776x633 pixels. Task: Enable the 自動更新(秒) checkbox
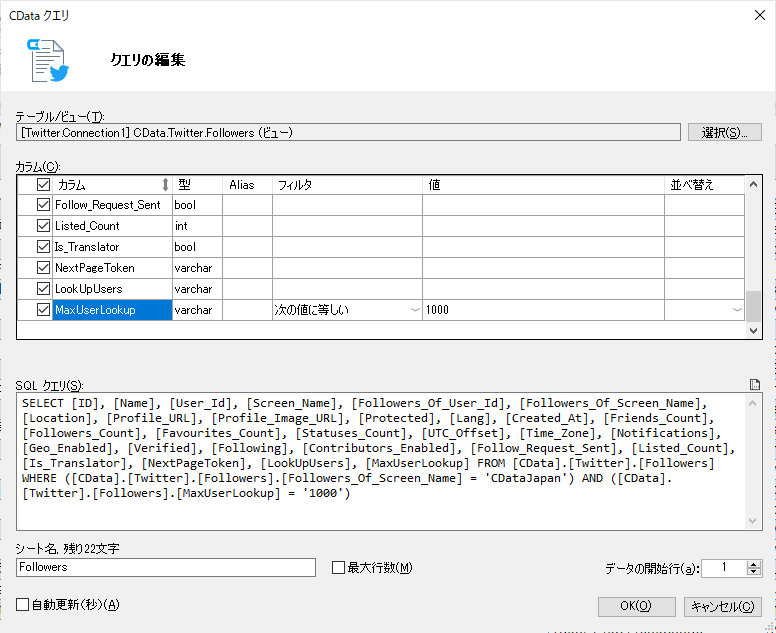(x=22, y=604)
